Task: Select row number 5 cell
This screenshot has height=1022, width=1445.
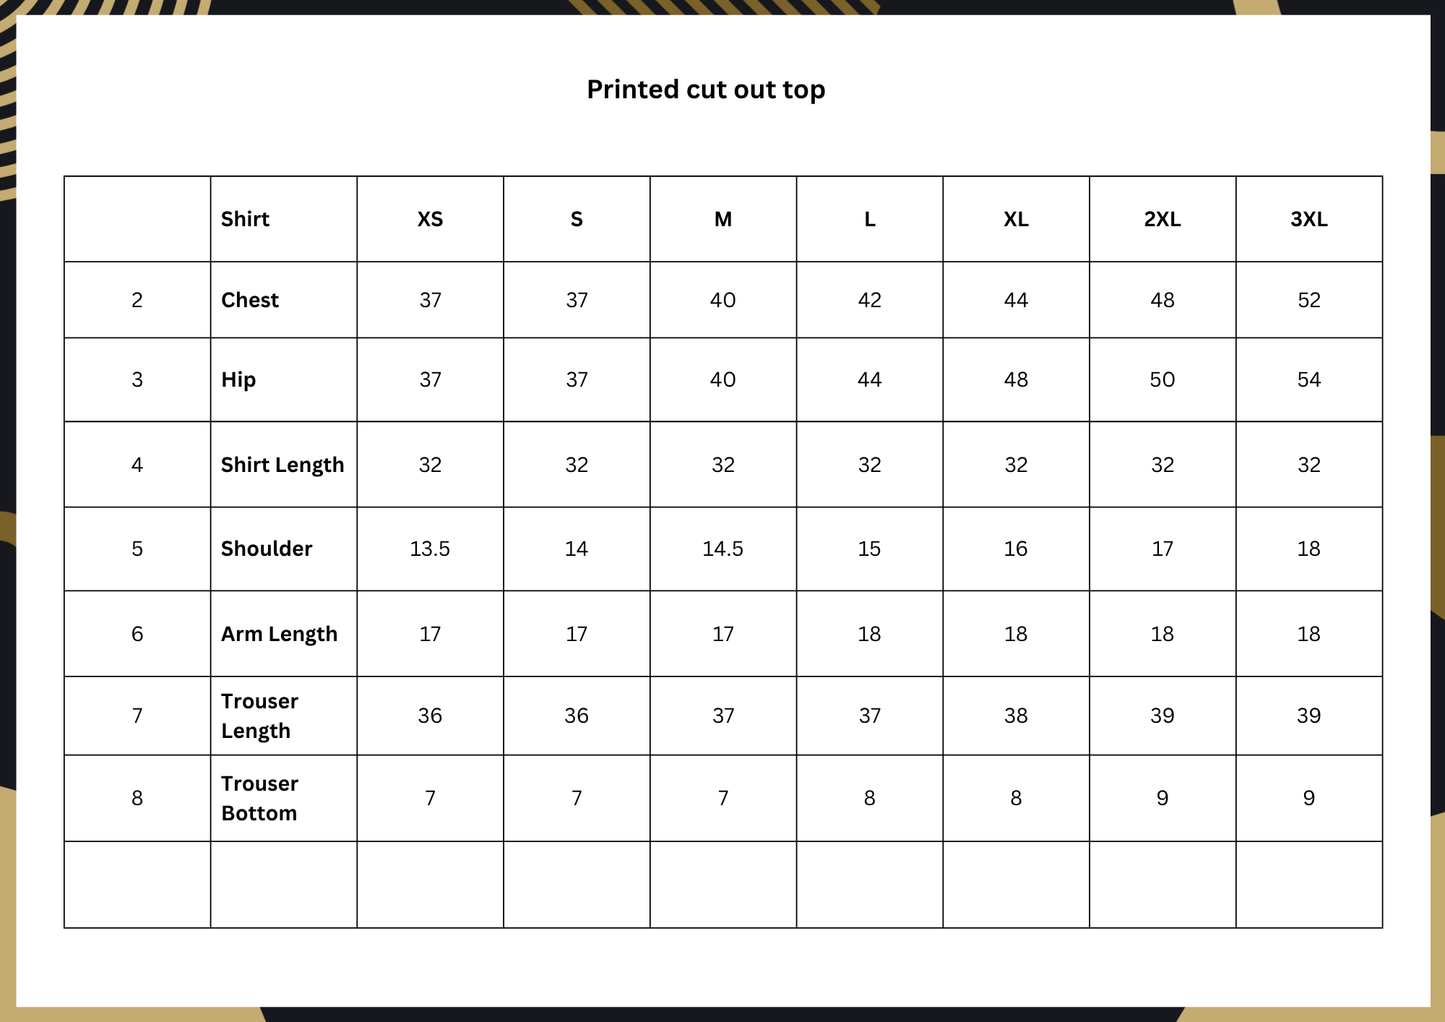Action: coord(137,549)
